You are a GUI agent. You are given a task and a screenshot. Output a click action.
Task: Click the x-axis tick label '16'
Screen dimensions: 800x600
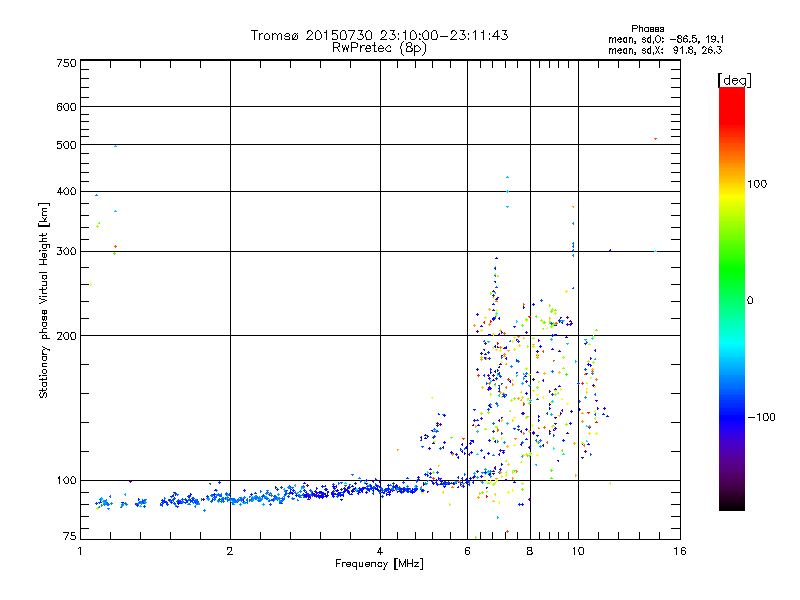point(680,551)
